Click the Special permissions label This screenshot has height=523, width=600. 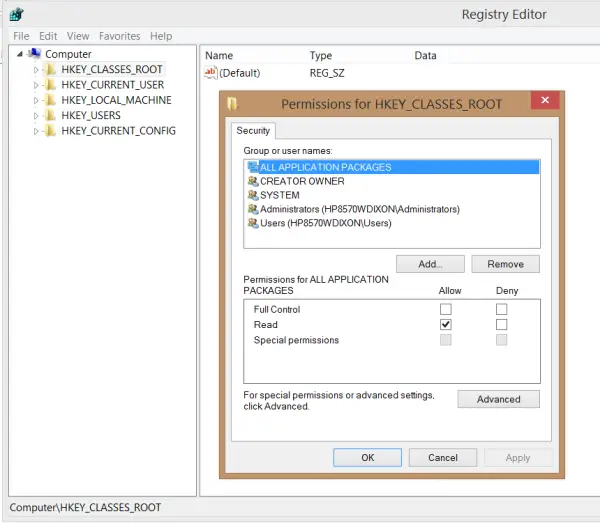click(296, 340)
